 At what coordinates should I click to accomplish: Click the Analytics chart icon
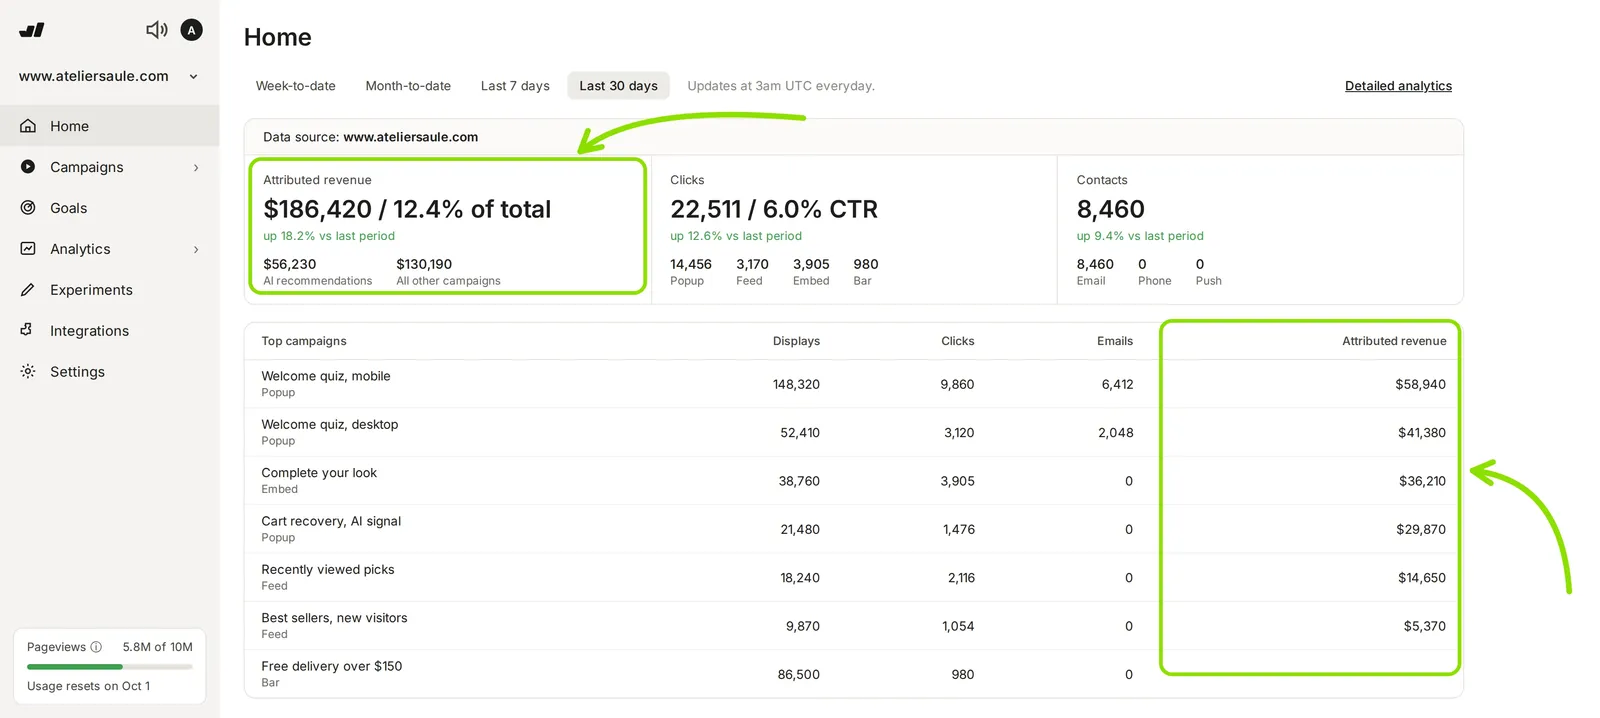pos(28,249)
